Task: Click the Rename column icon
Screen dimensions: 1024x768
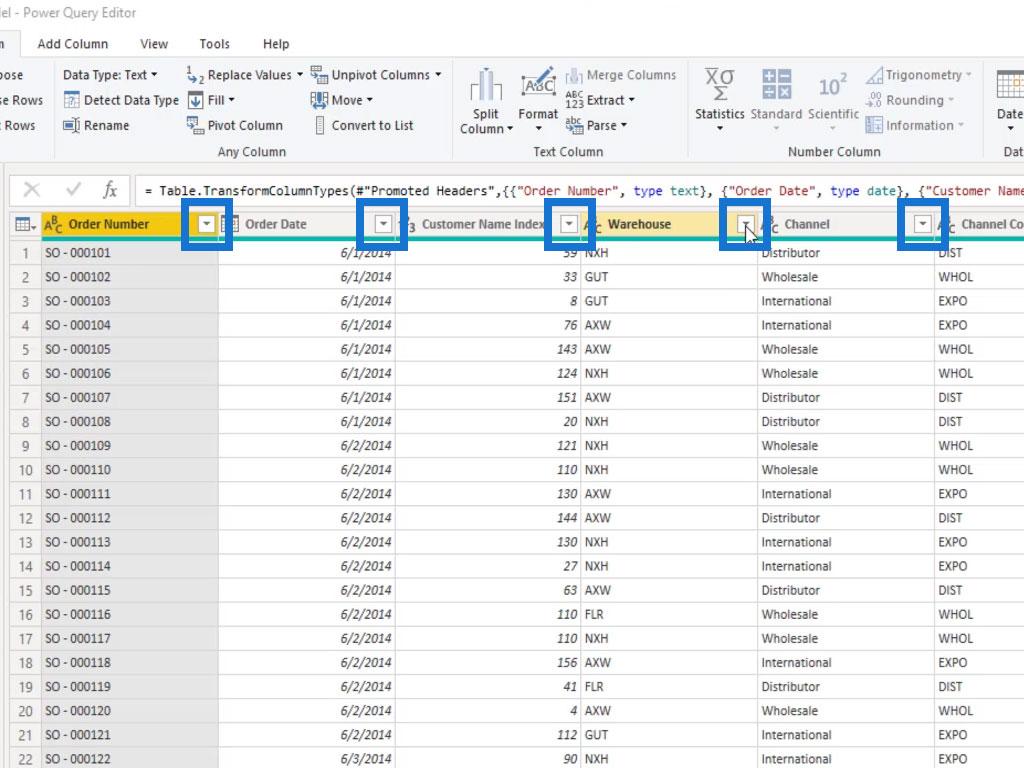Action: [x=72, y=126]
